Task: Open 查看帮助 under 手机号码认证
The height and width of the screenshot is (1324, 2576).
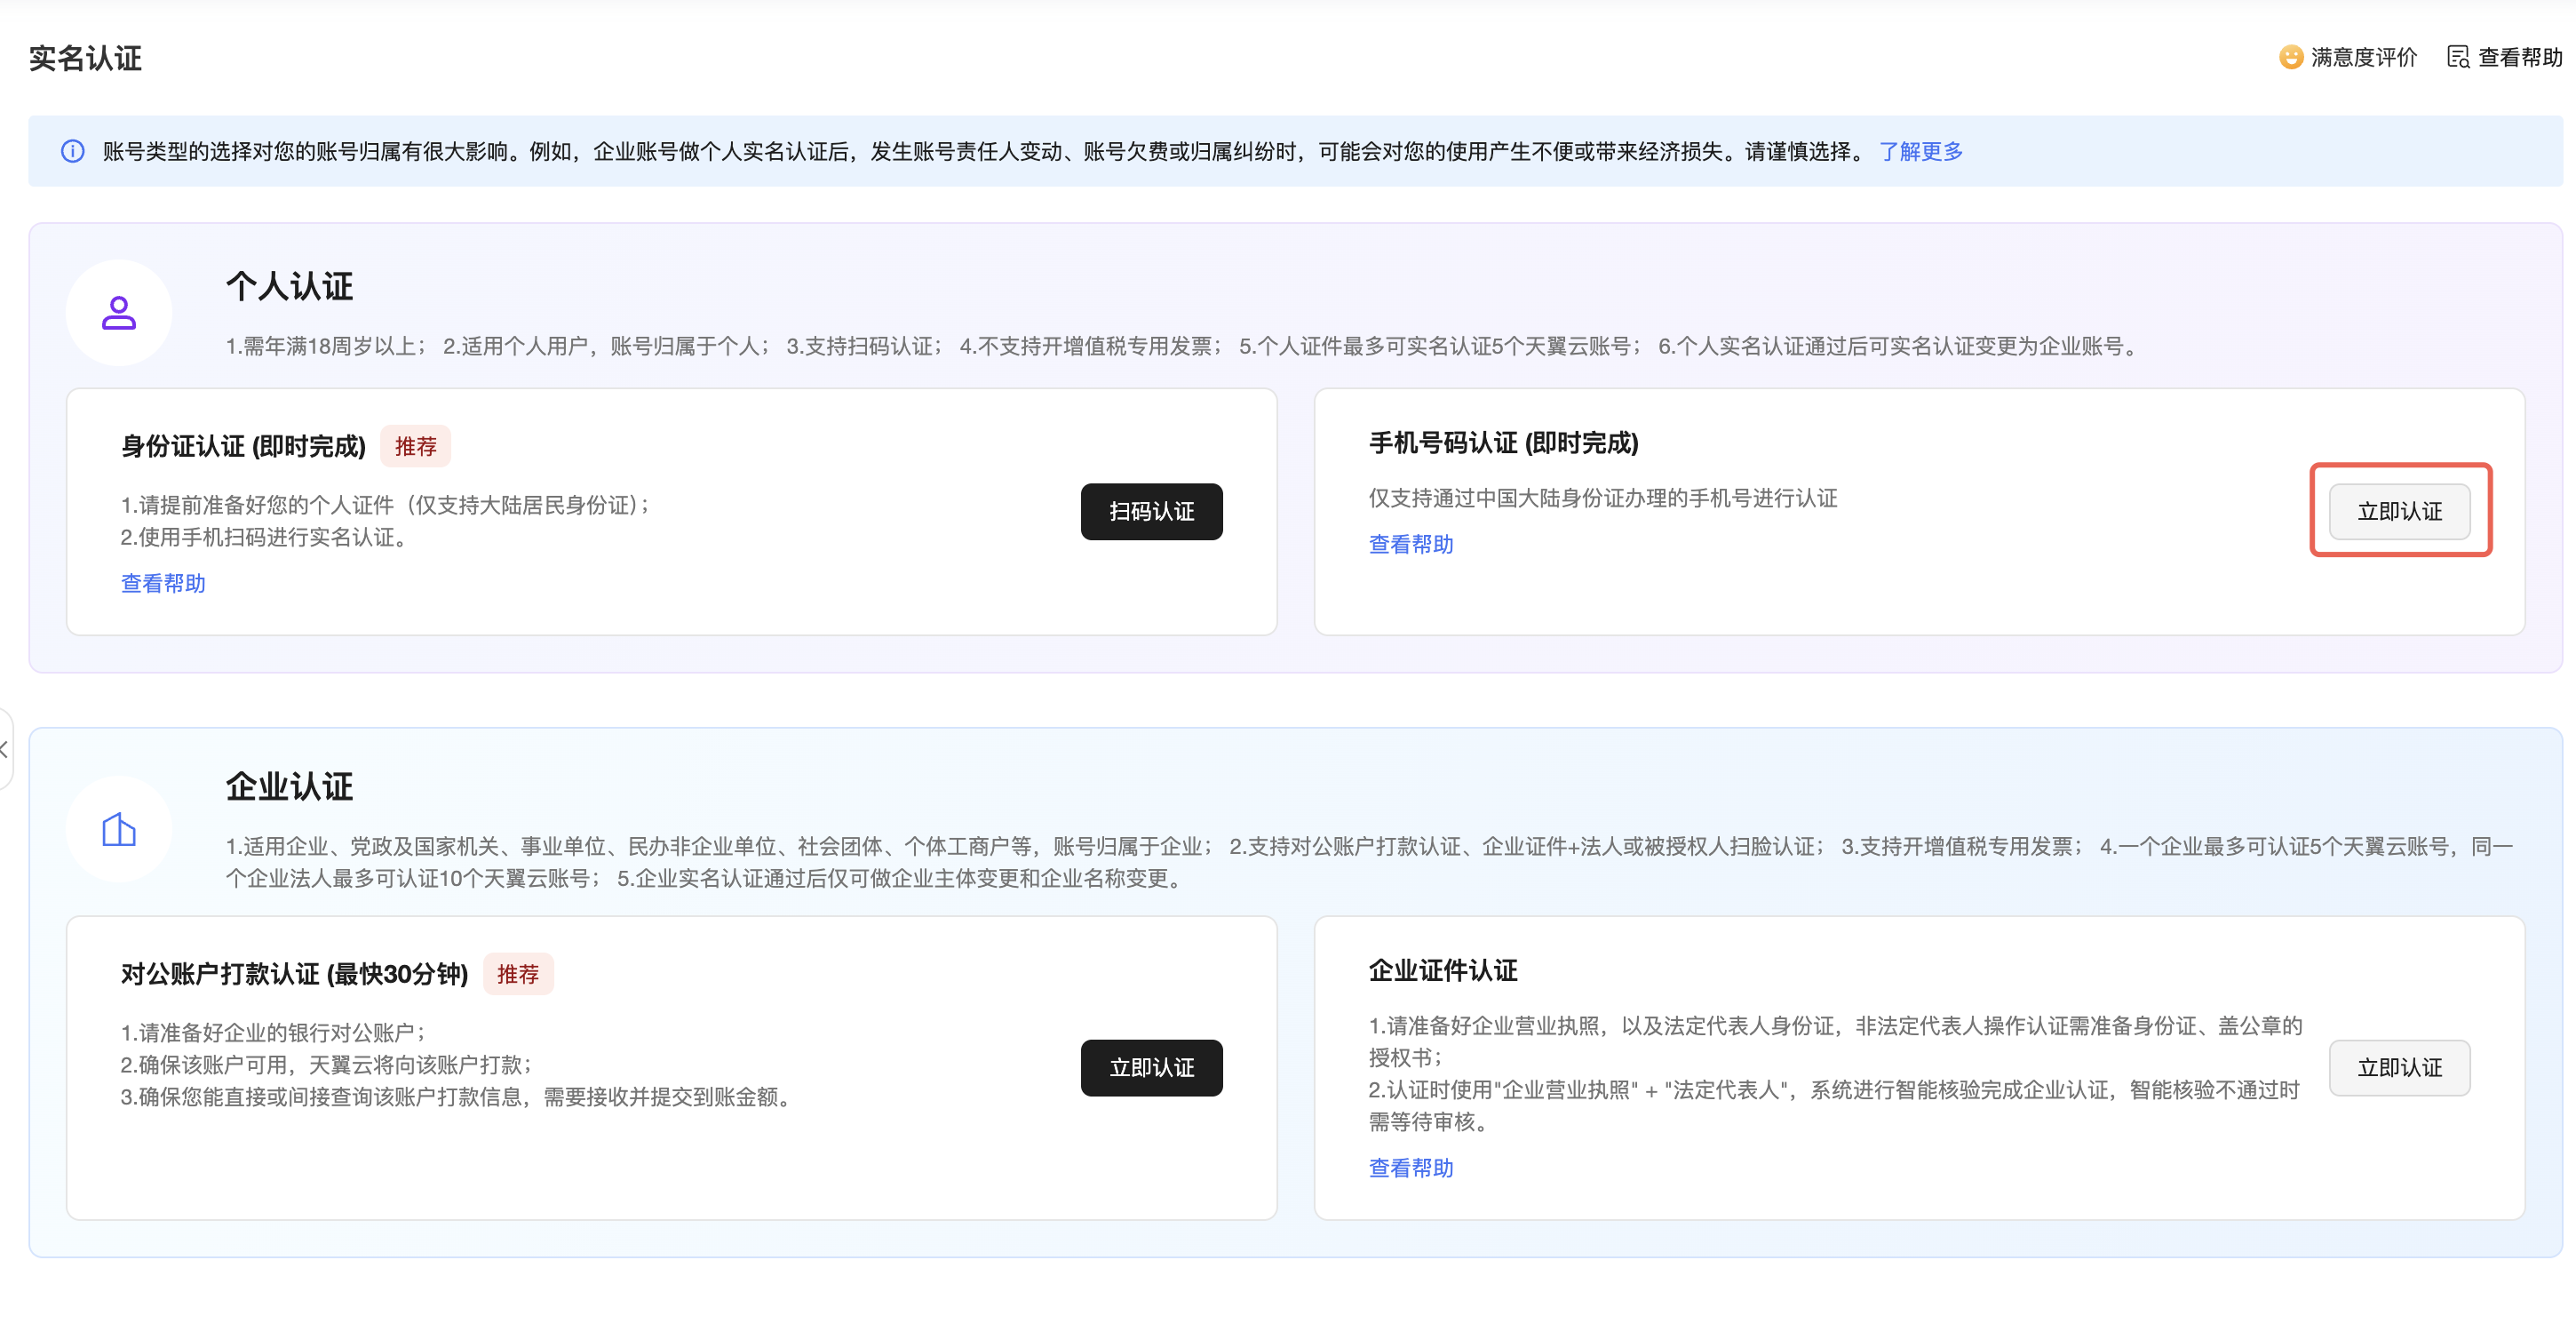Action: coord(1411,544)
